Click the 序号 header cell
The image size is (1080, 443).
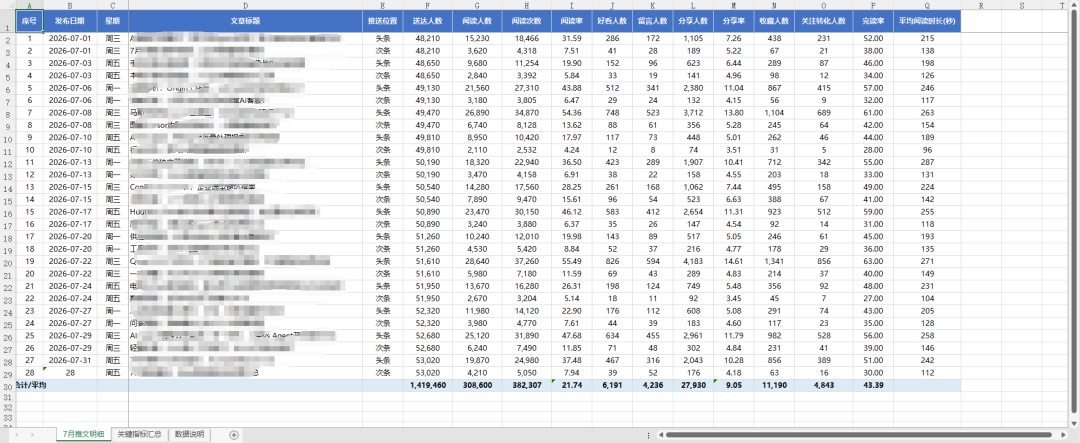(29, 21)
